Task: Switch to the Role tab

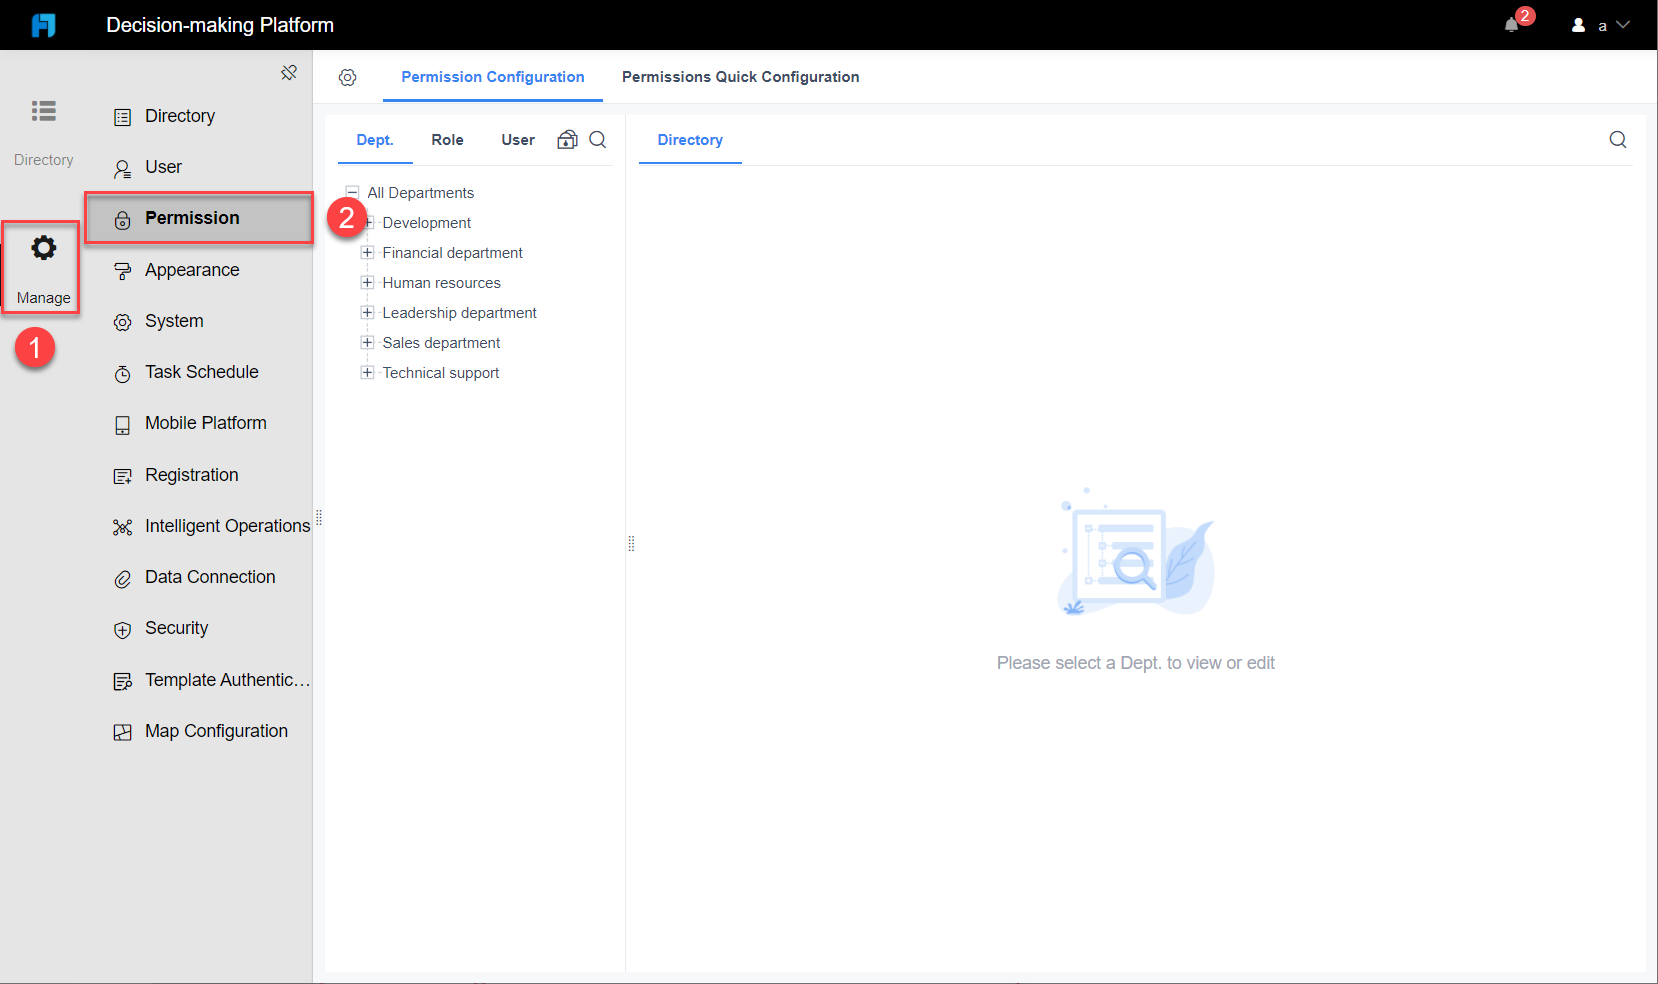Action: click(x=447, y=140)
